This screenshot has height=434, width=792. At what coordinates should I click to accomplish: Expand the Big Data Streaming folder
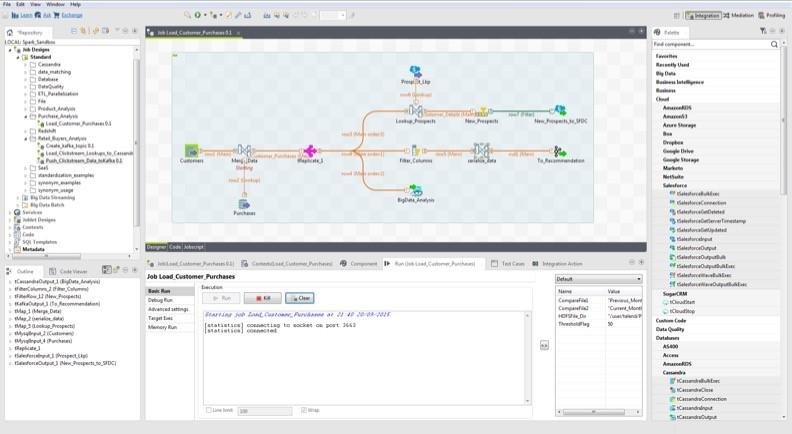pyautogui.click(x=18, y=197)
